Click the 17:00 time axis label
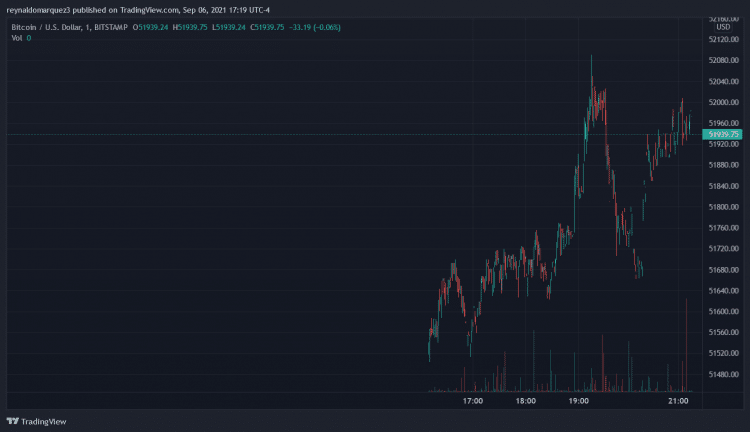The image size is (750, 432). (x=473, y=401)
